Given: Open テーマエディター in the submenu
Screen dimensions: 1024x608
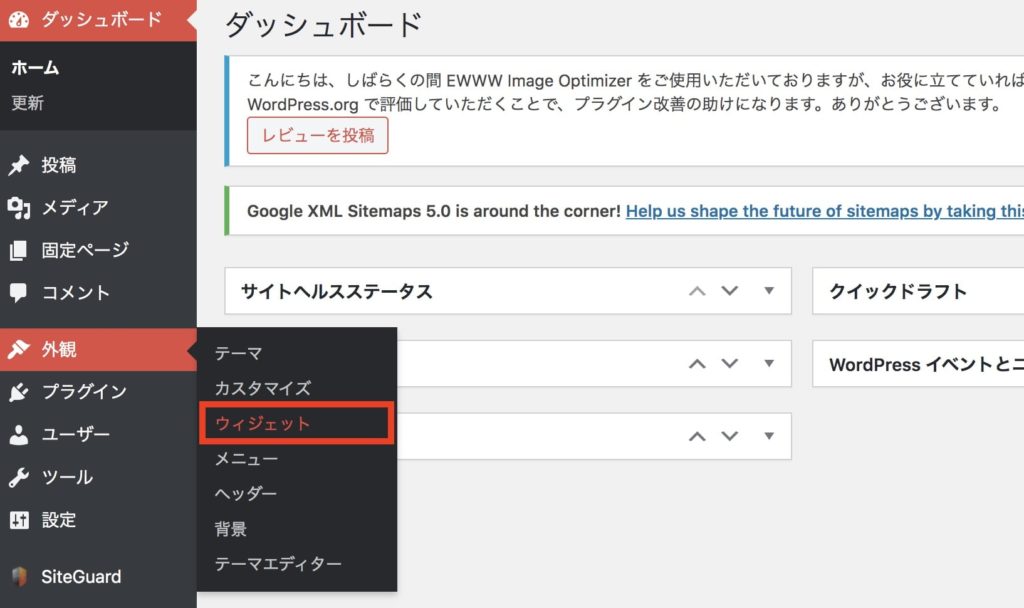Looking at the screenshot, I should click(278, 564).
